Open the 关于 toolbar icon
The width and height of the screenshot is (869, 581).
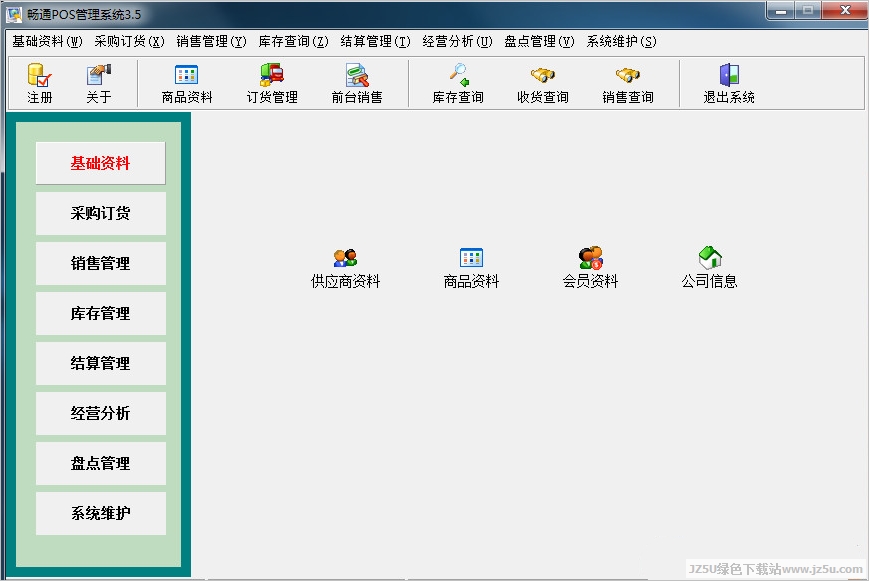click(99, 83)
